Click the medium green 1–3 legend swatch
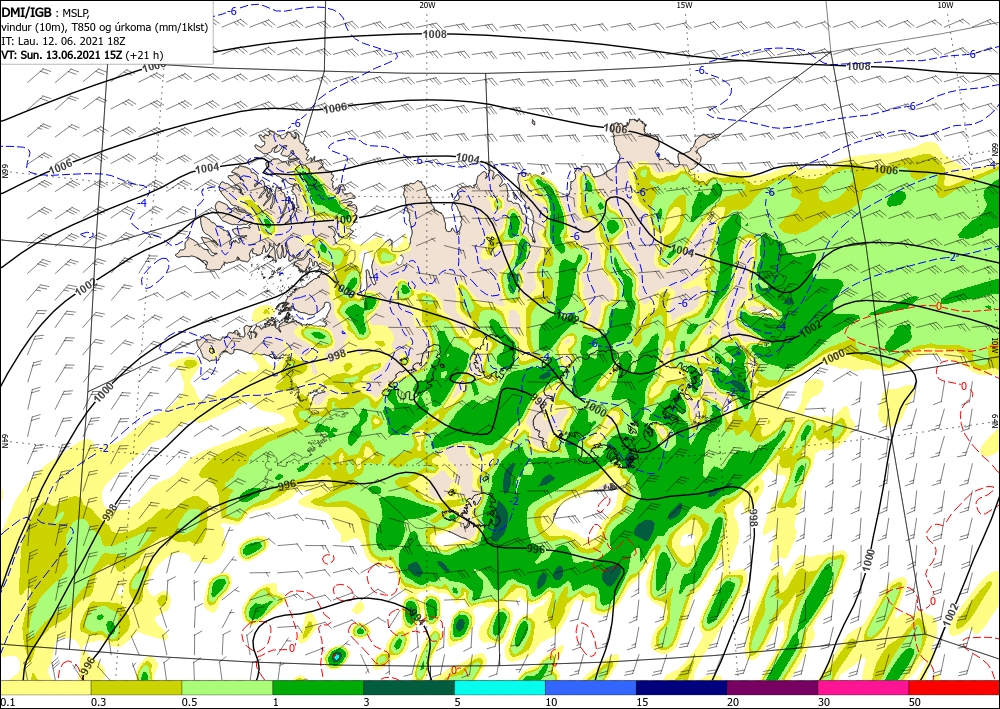The height and width of the screenshot is (709, 1000). (x=318, y=687)
